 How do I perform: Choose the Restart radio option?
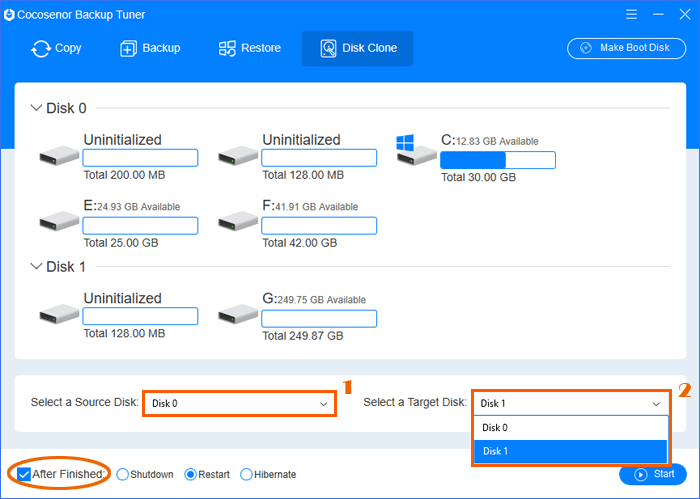click(x=191, y=474)
